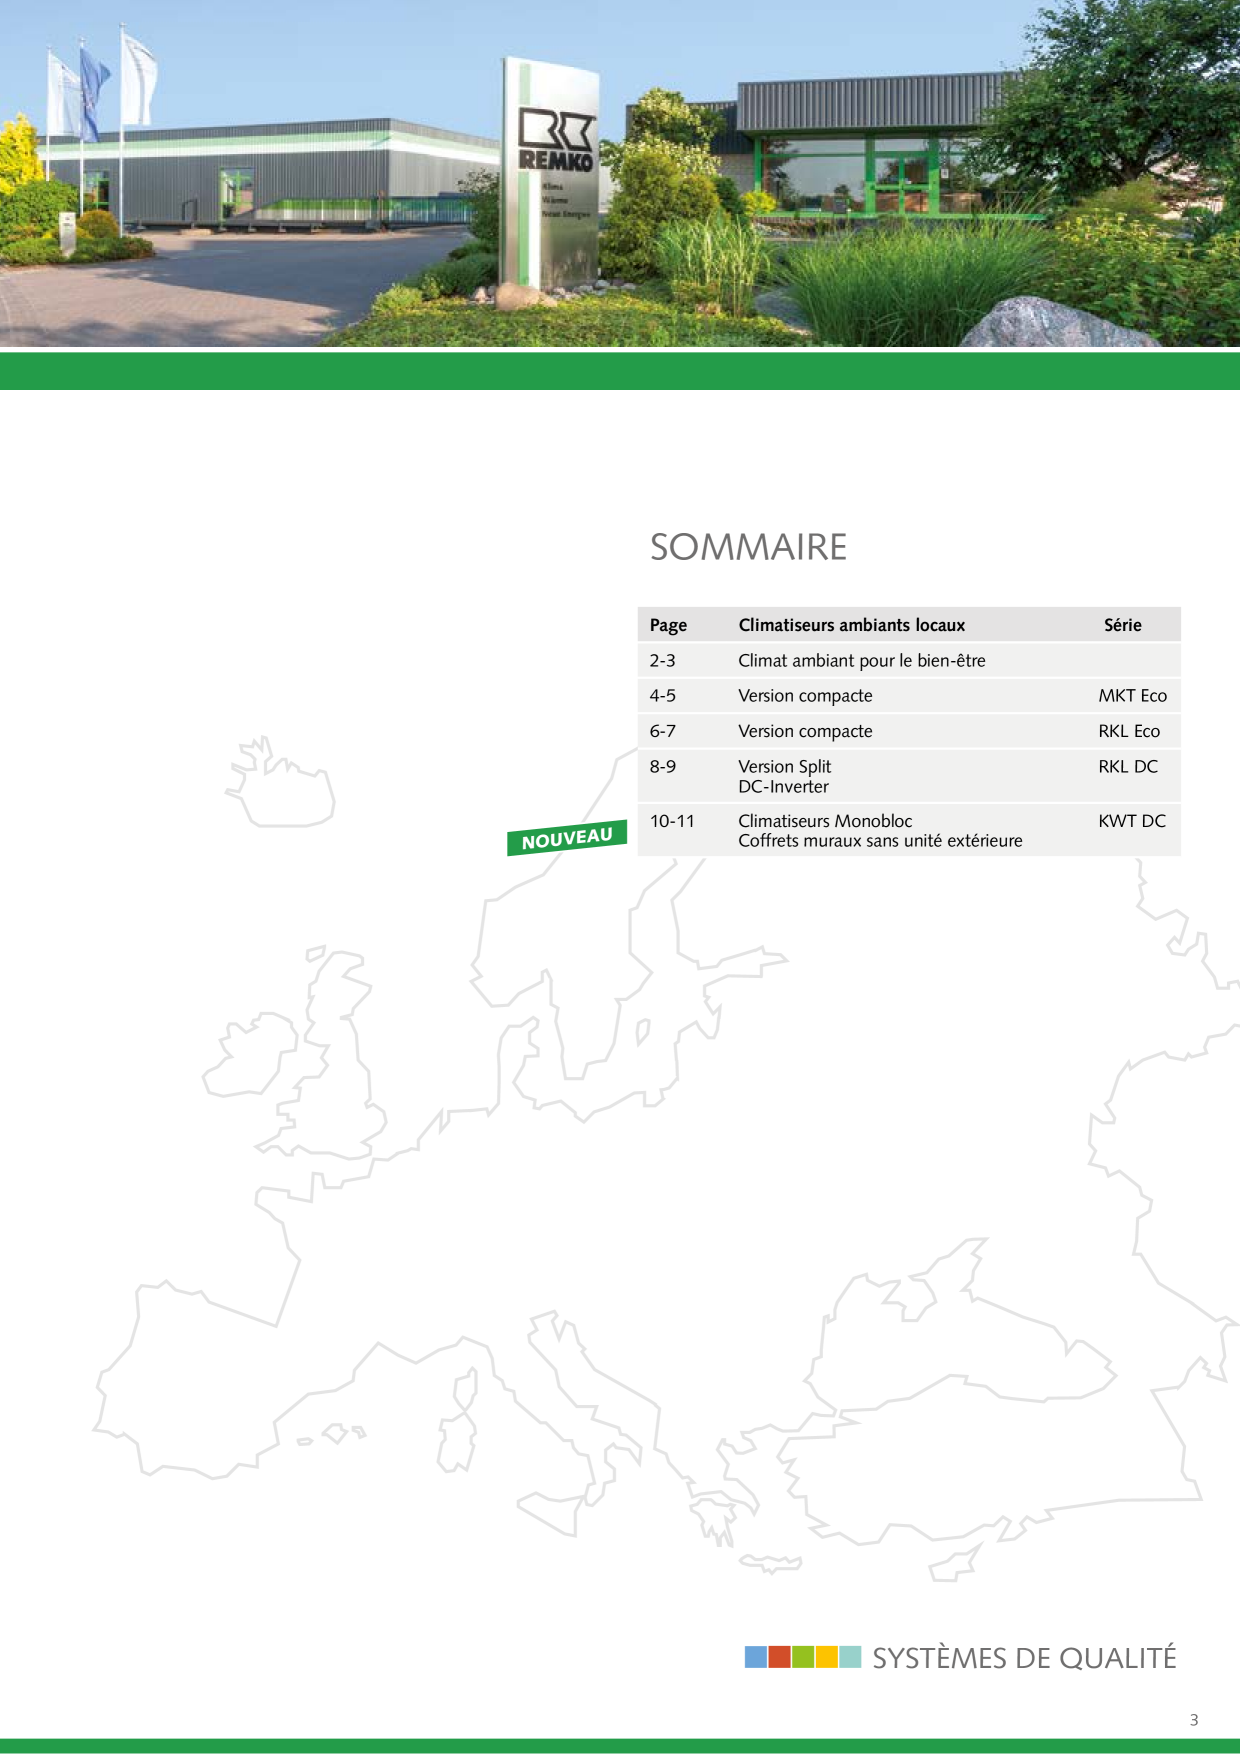
Task: Click the "KWT DC" series cell
Action: coord(1132,821)
